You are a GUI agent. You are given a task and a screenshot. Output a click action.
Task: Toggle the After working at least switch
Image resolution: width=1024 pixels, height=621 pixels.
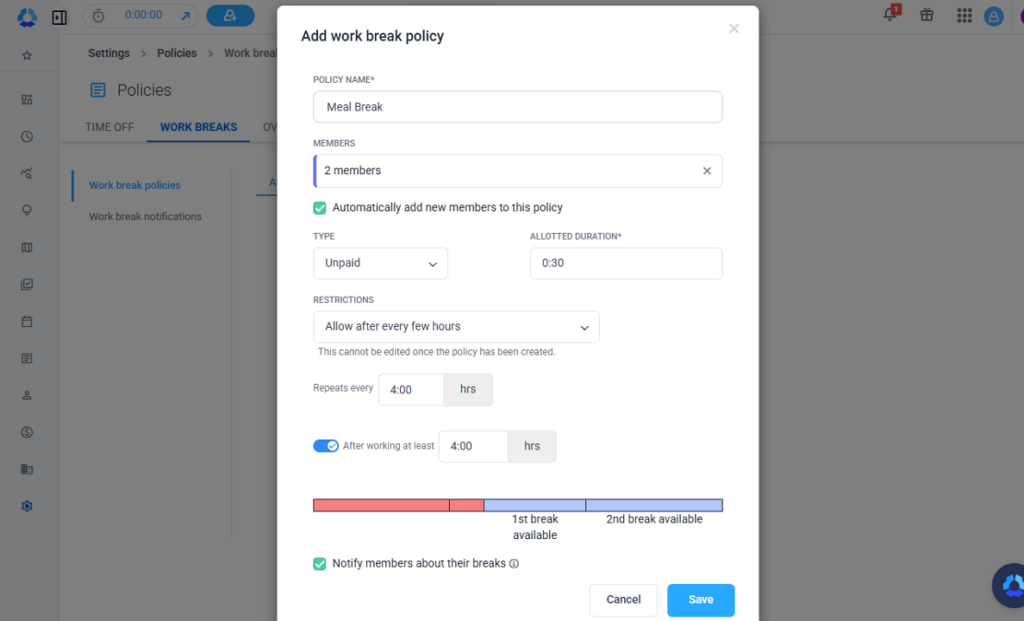click(325, 446)
